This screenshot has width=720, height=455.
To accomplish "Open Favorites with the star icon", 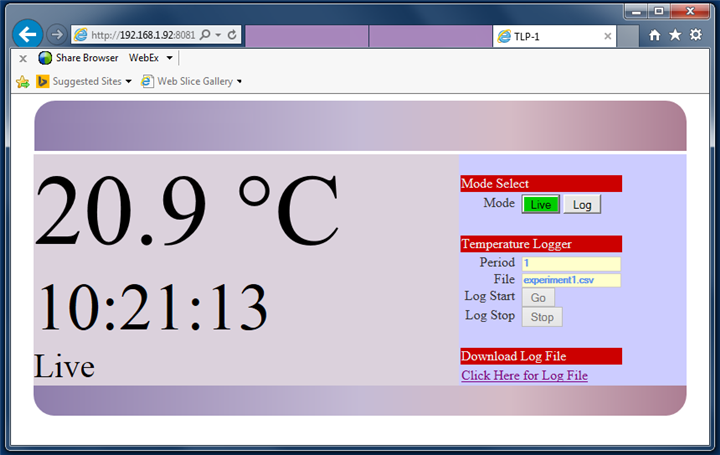I will 675,35.
